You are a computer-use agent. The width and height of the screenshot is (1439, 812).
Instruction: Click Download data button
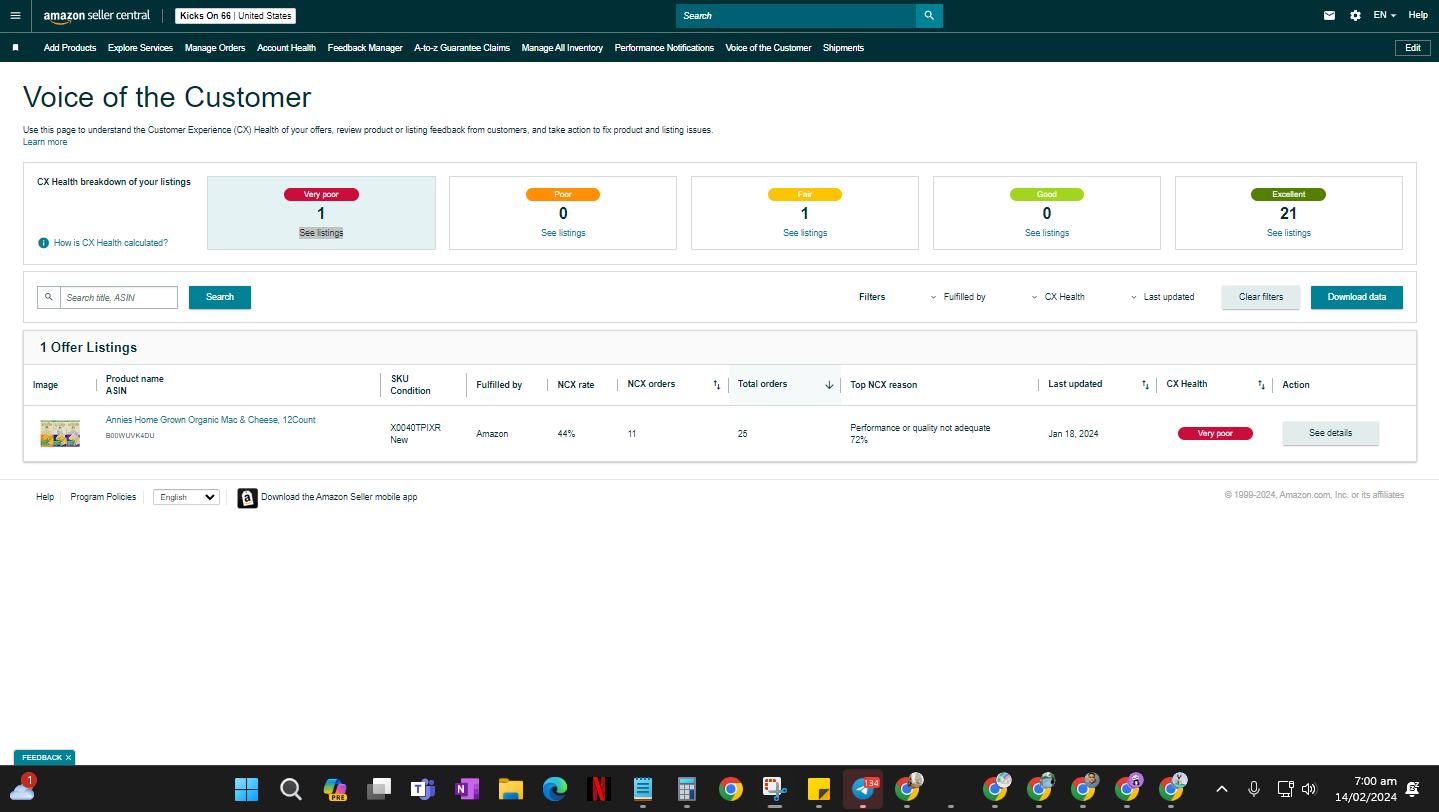click(x=1357, y=297)
